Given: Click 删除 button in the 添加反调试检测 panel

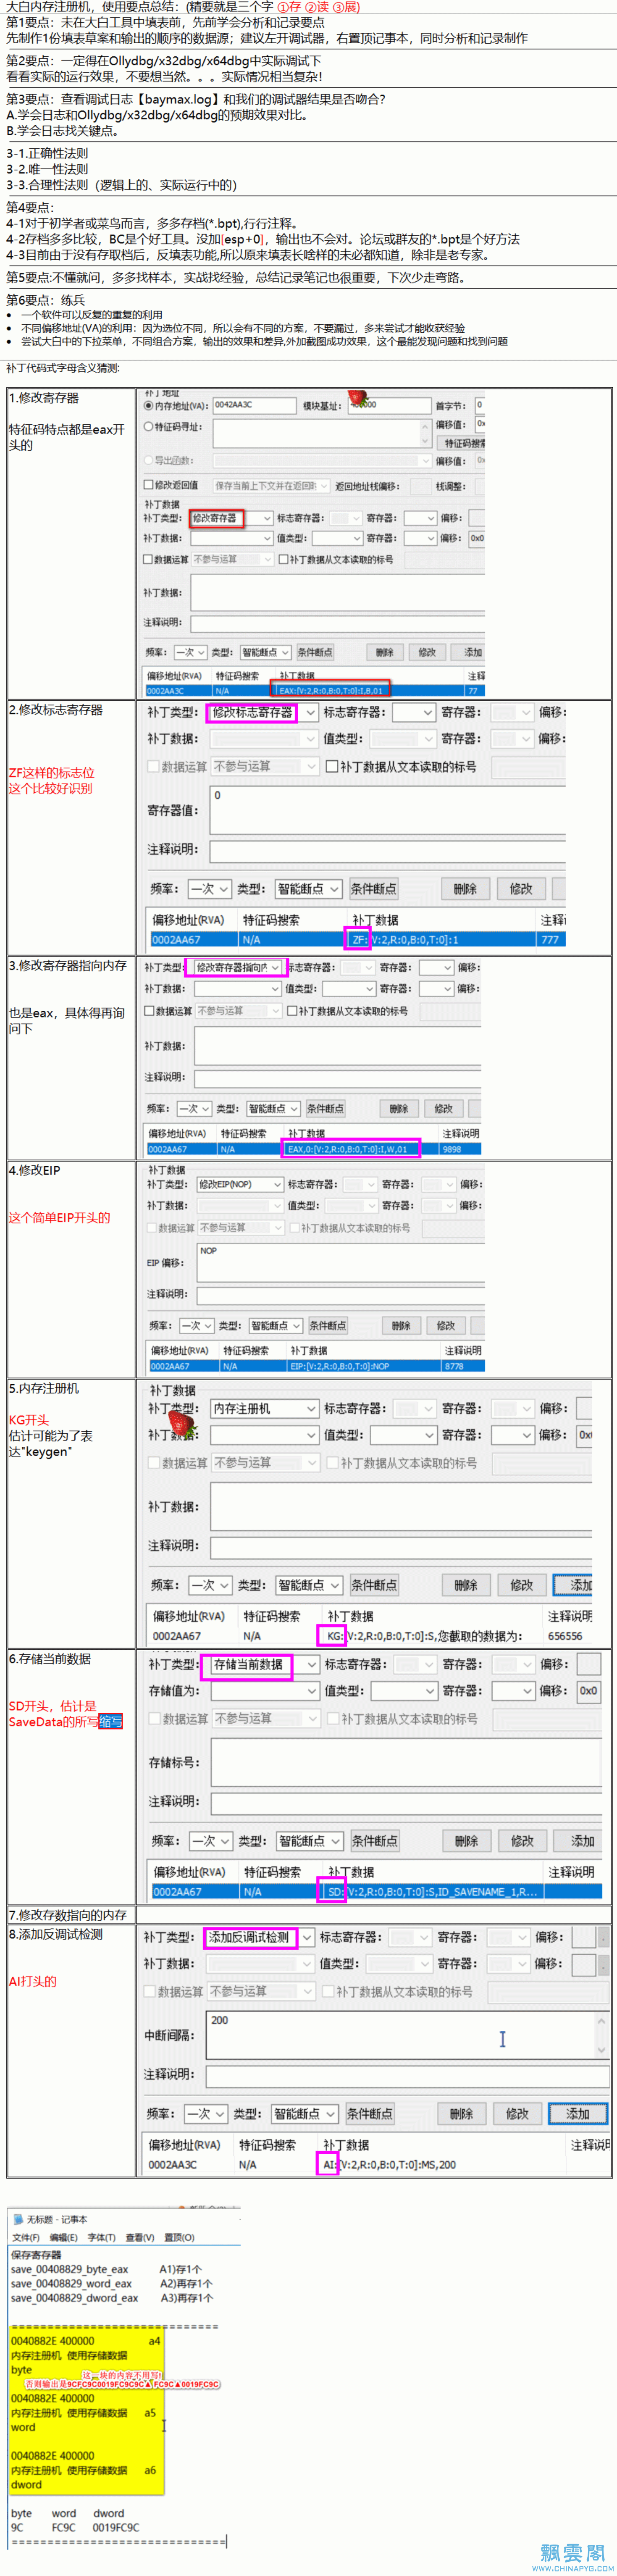Looking at the screenshot, I should point(461,2114).
